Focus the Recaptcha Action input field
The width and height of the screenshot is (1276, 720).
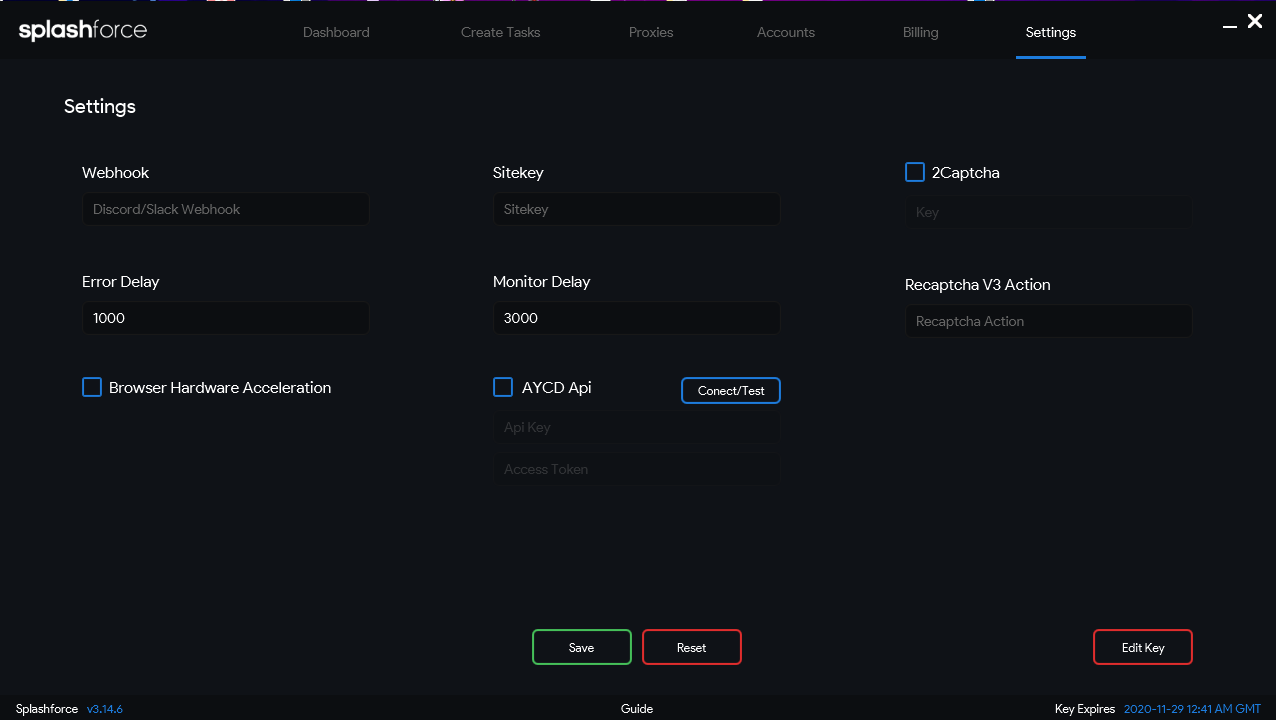[1048, 321]
